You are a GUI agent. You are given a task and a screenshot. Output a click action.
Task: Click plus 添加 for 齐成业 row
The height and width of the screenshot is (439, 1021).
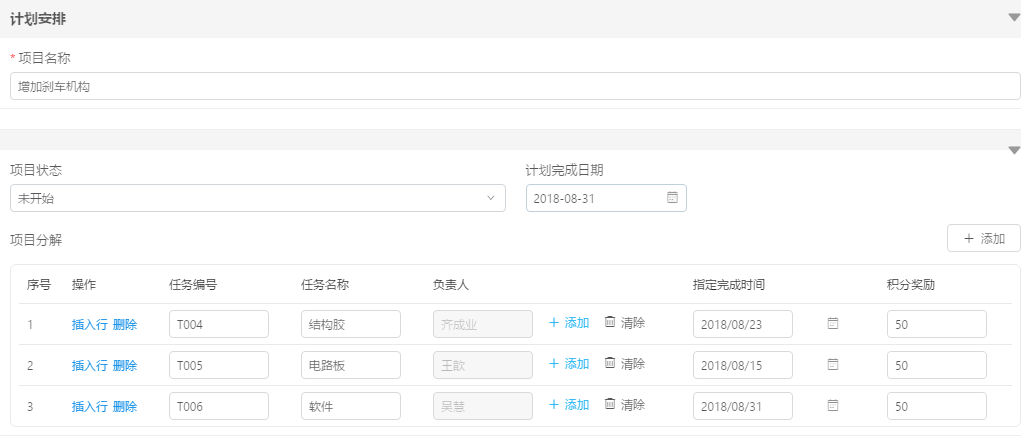pyautogui.click(x=569, y=322)
